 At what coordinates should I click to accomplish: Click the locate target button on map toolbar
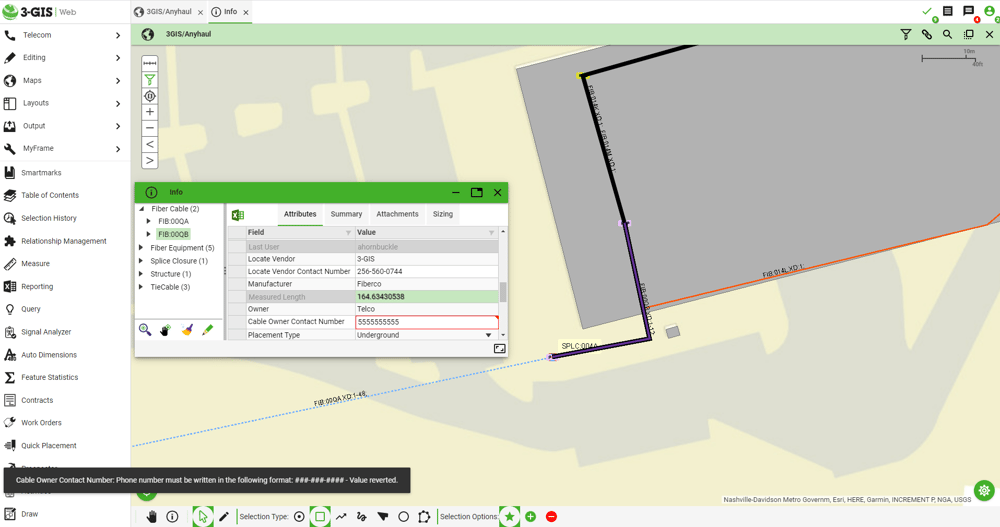click(150, 96)
